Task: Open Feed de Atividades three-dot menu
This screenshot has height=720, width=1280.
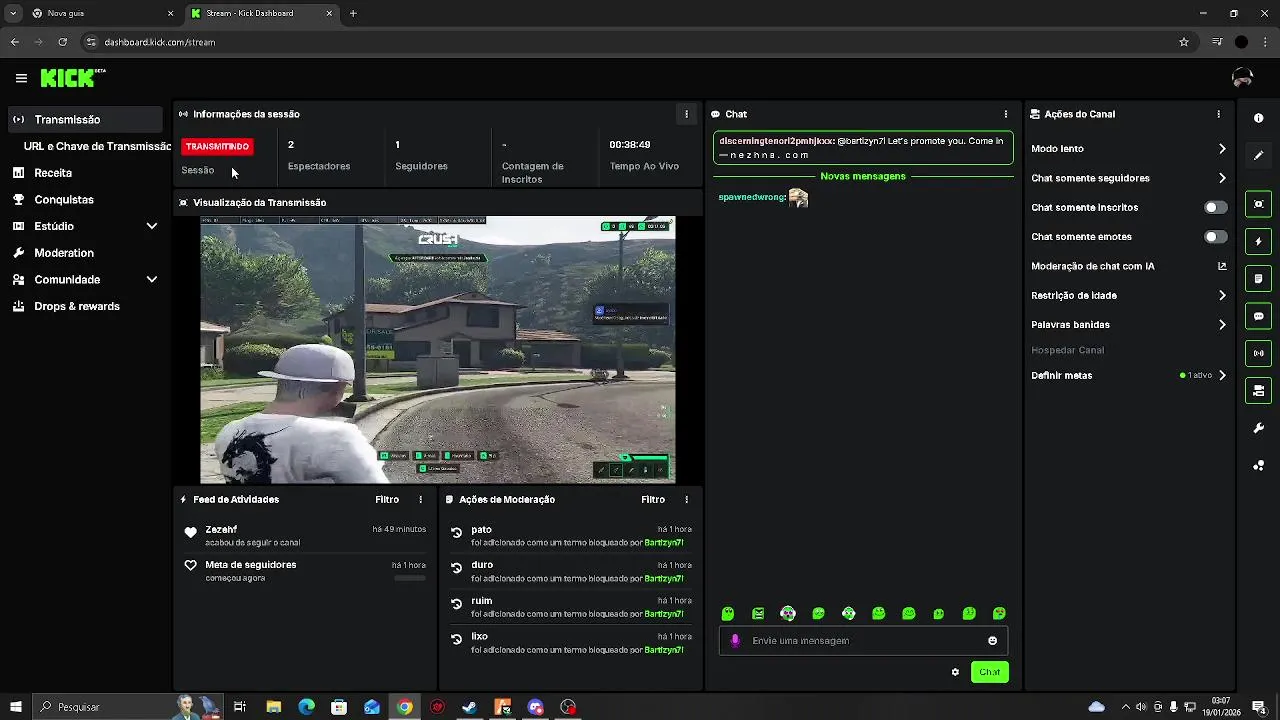Action: [420, 499]
